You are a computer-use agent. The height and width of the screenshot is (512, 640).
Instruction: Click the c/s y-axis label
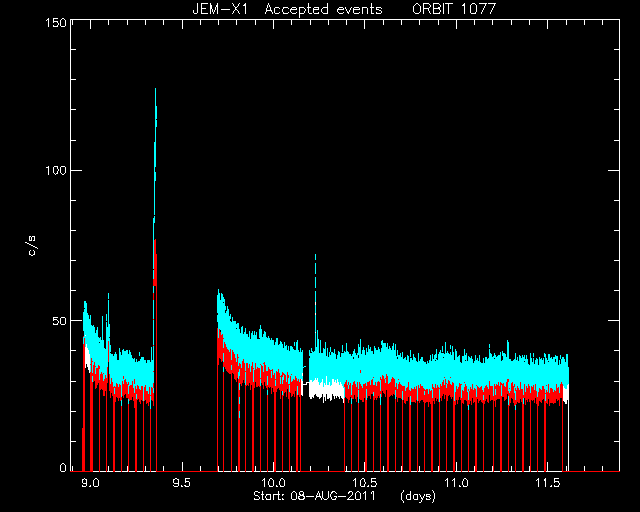click(32, 246)
